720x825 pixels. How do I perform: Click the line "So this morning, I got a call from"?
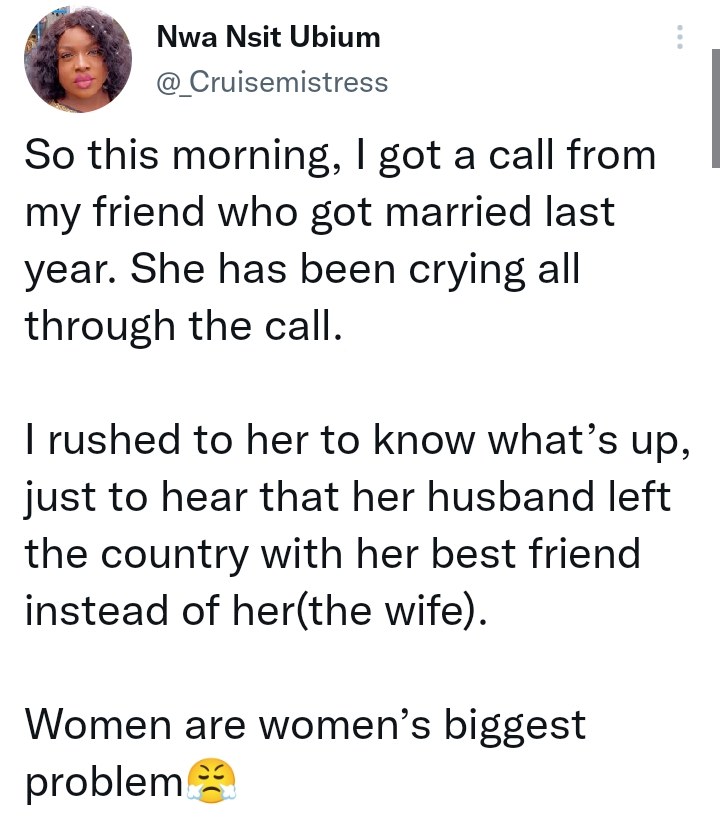point(340,156)
